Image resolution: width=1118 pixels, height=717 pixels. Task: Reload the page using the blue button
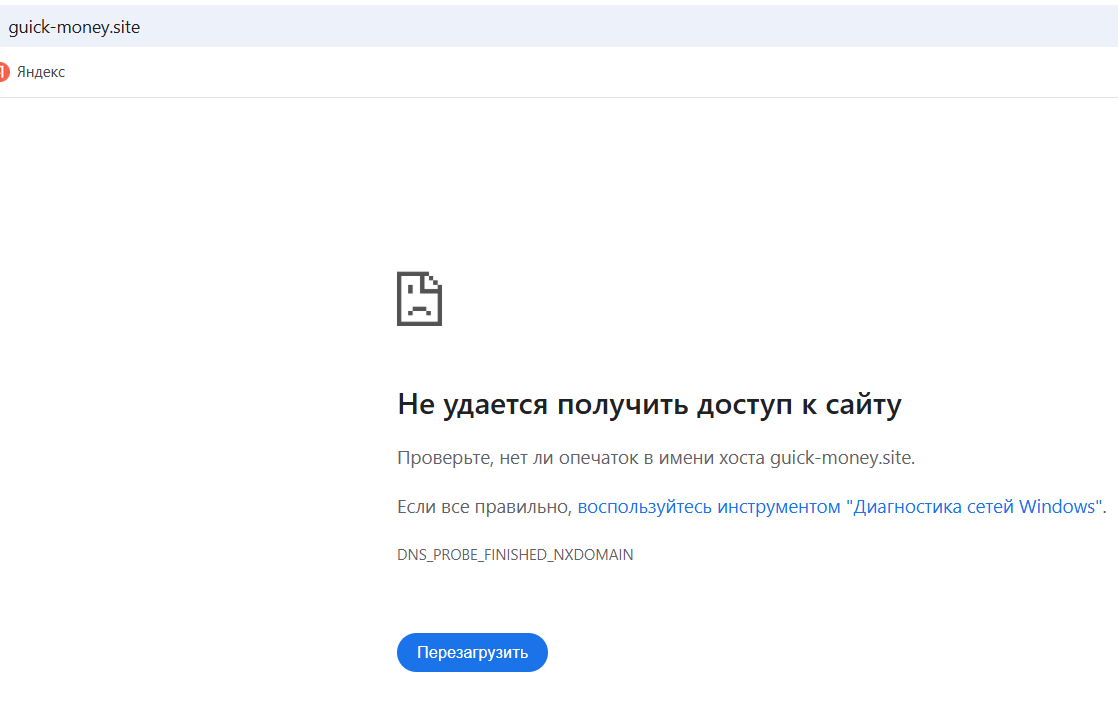(x=472, y=652)
